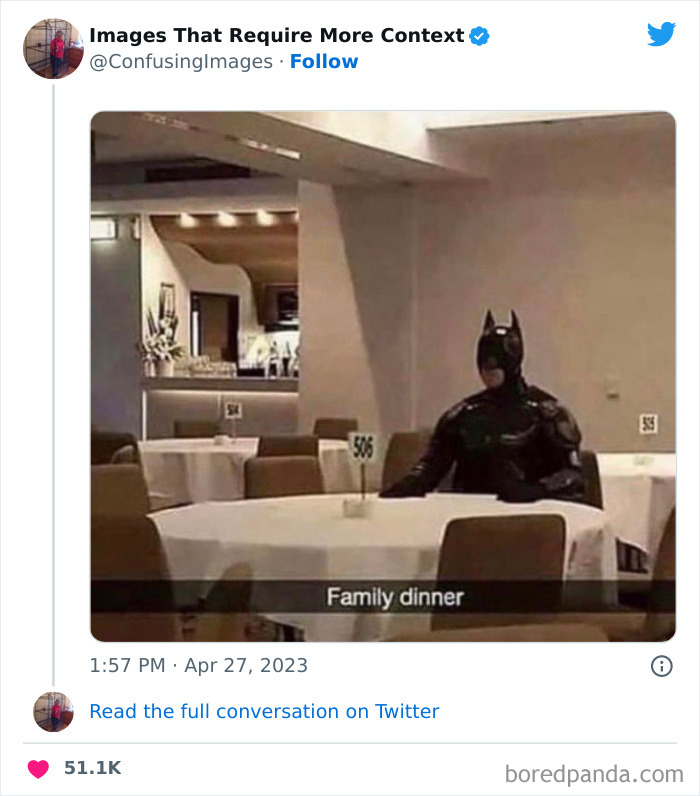
Task: Click the vertical thread line under the avatar
Action: click(53, 380)
